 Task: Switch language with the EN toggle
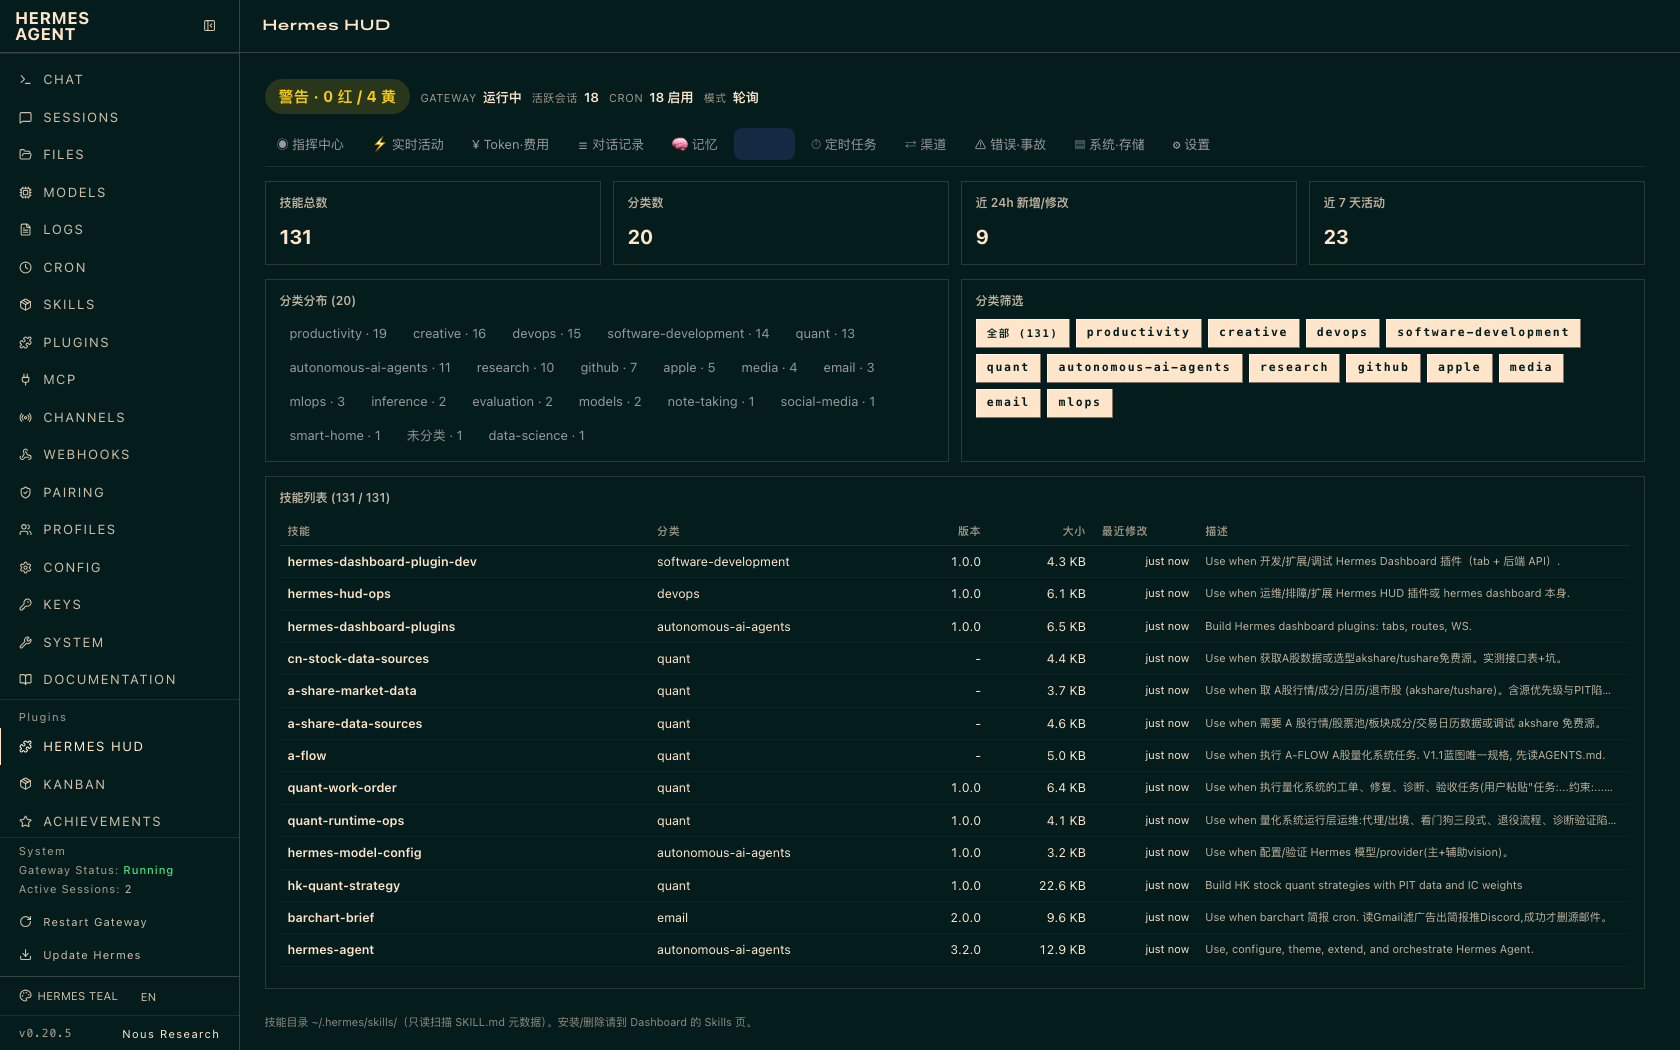click(x=149, y=997)
